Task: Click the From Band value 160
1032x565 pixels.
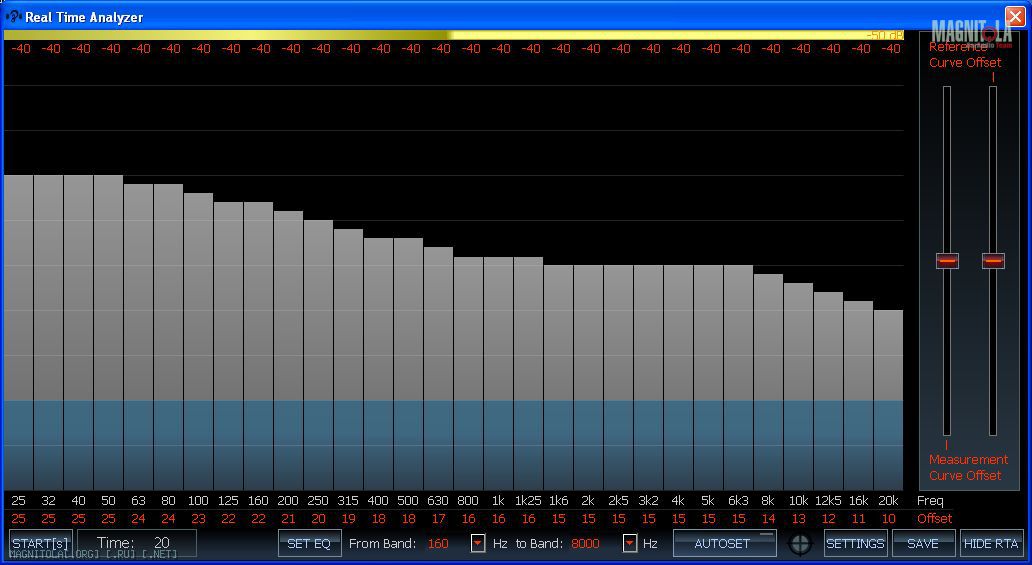Action: pyautogui.click(x=438, y=544)
